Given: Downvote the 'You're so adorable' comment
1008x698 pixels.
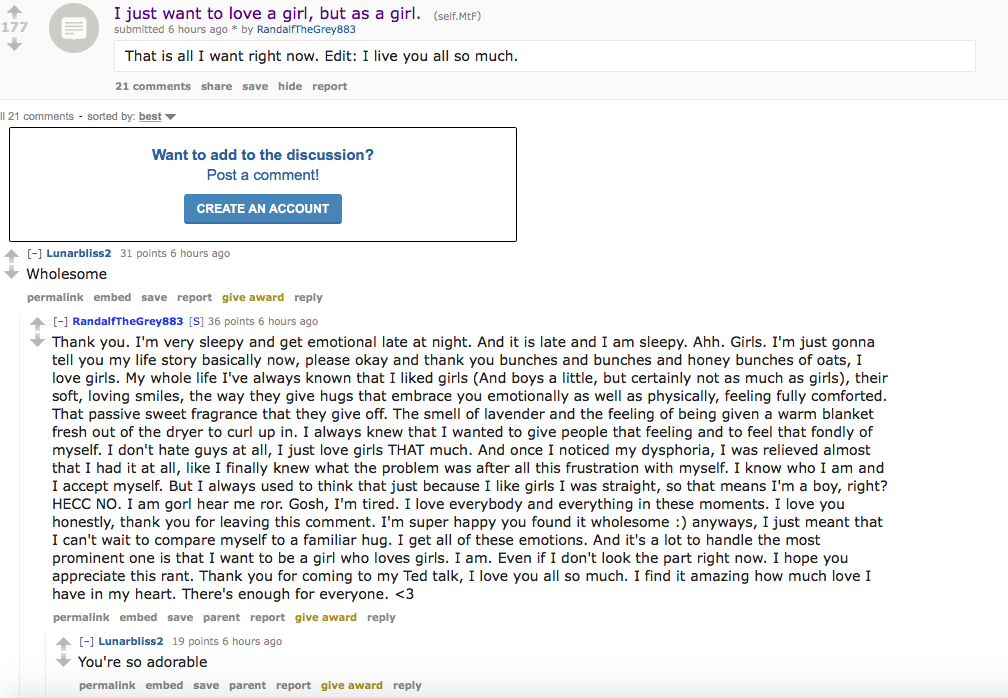Looking at the screenshot, I should point(63,660).
